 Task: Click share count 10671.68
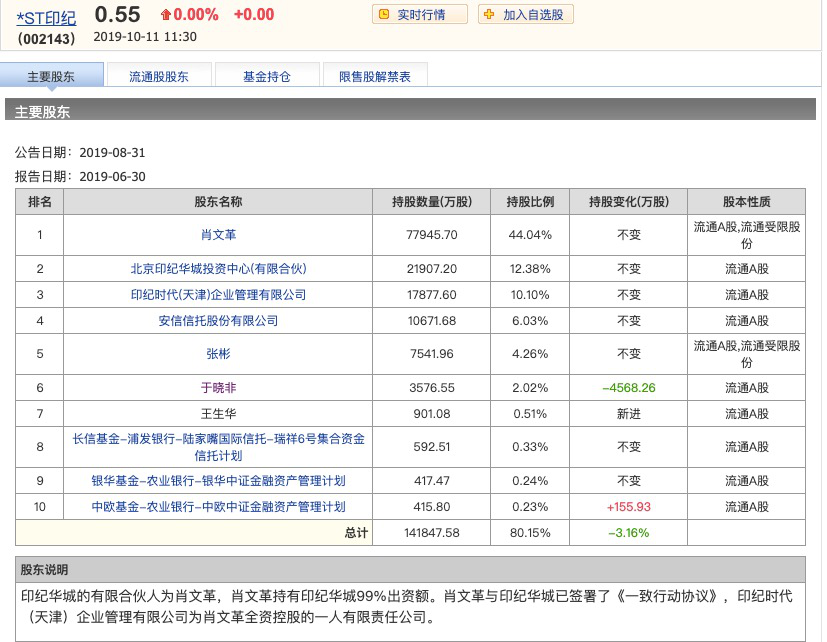pos(431,320)
